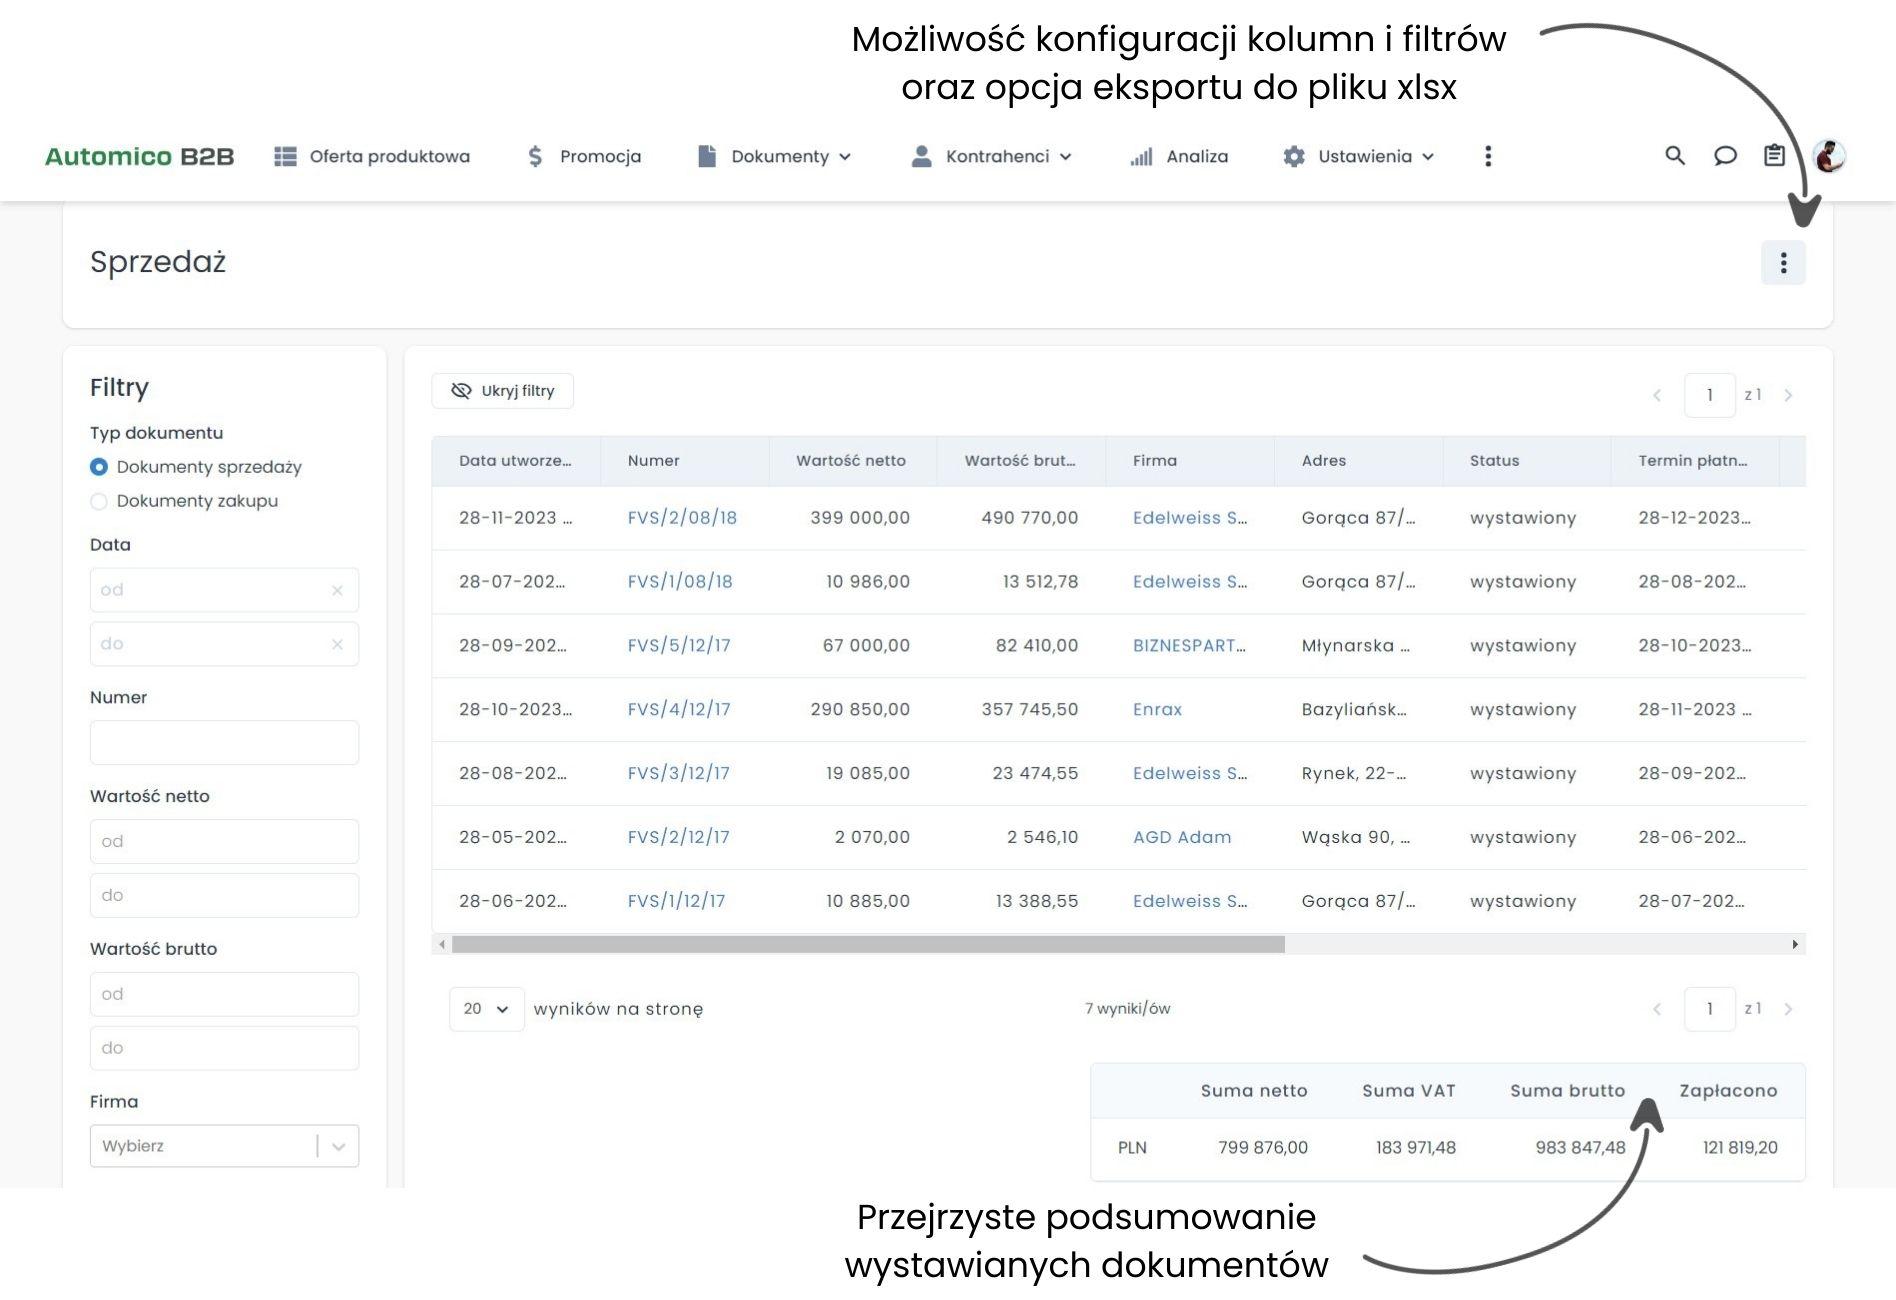Click the Numer filter input field
Viewport: 1896px width, 1300px height.
[224, 743]
